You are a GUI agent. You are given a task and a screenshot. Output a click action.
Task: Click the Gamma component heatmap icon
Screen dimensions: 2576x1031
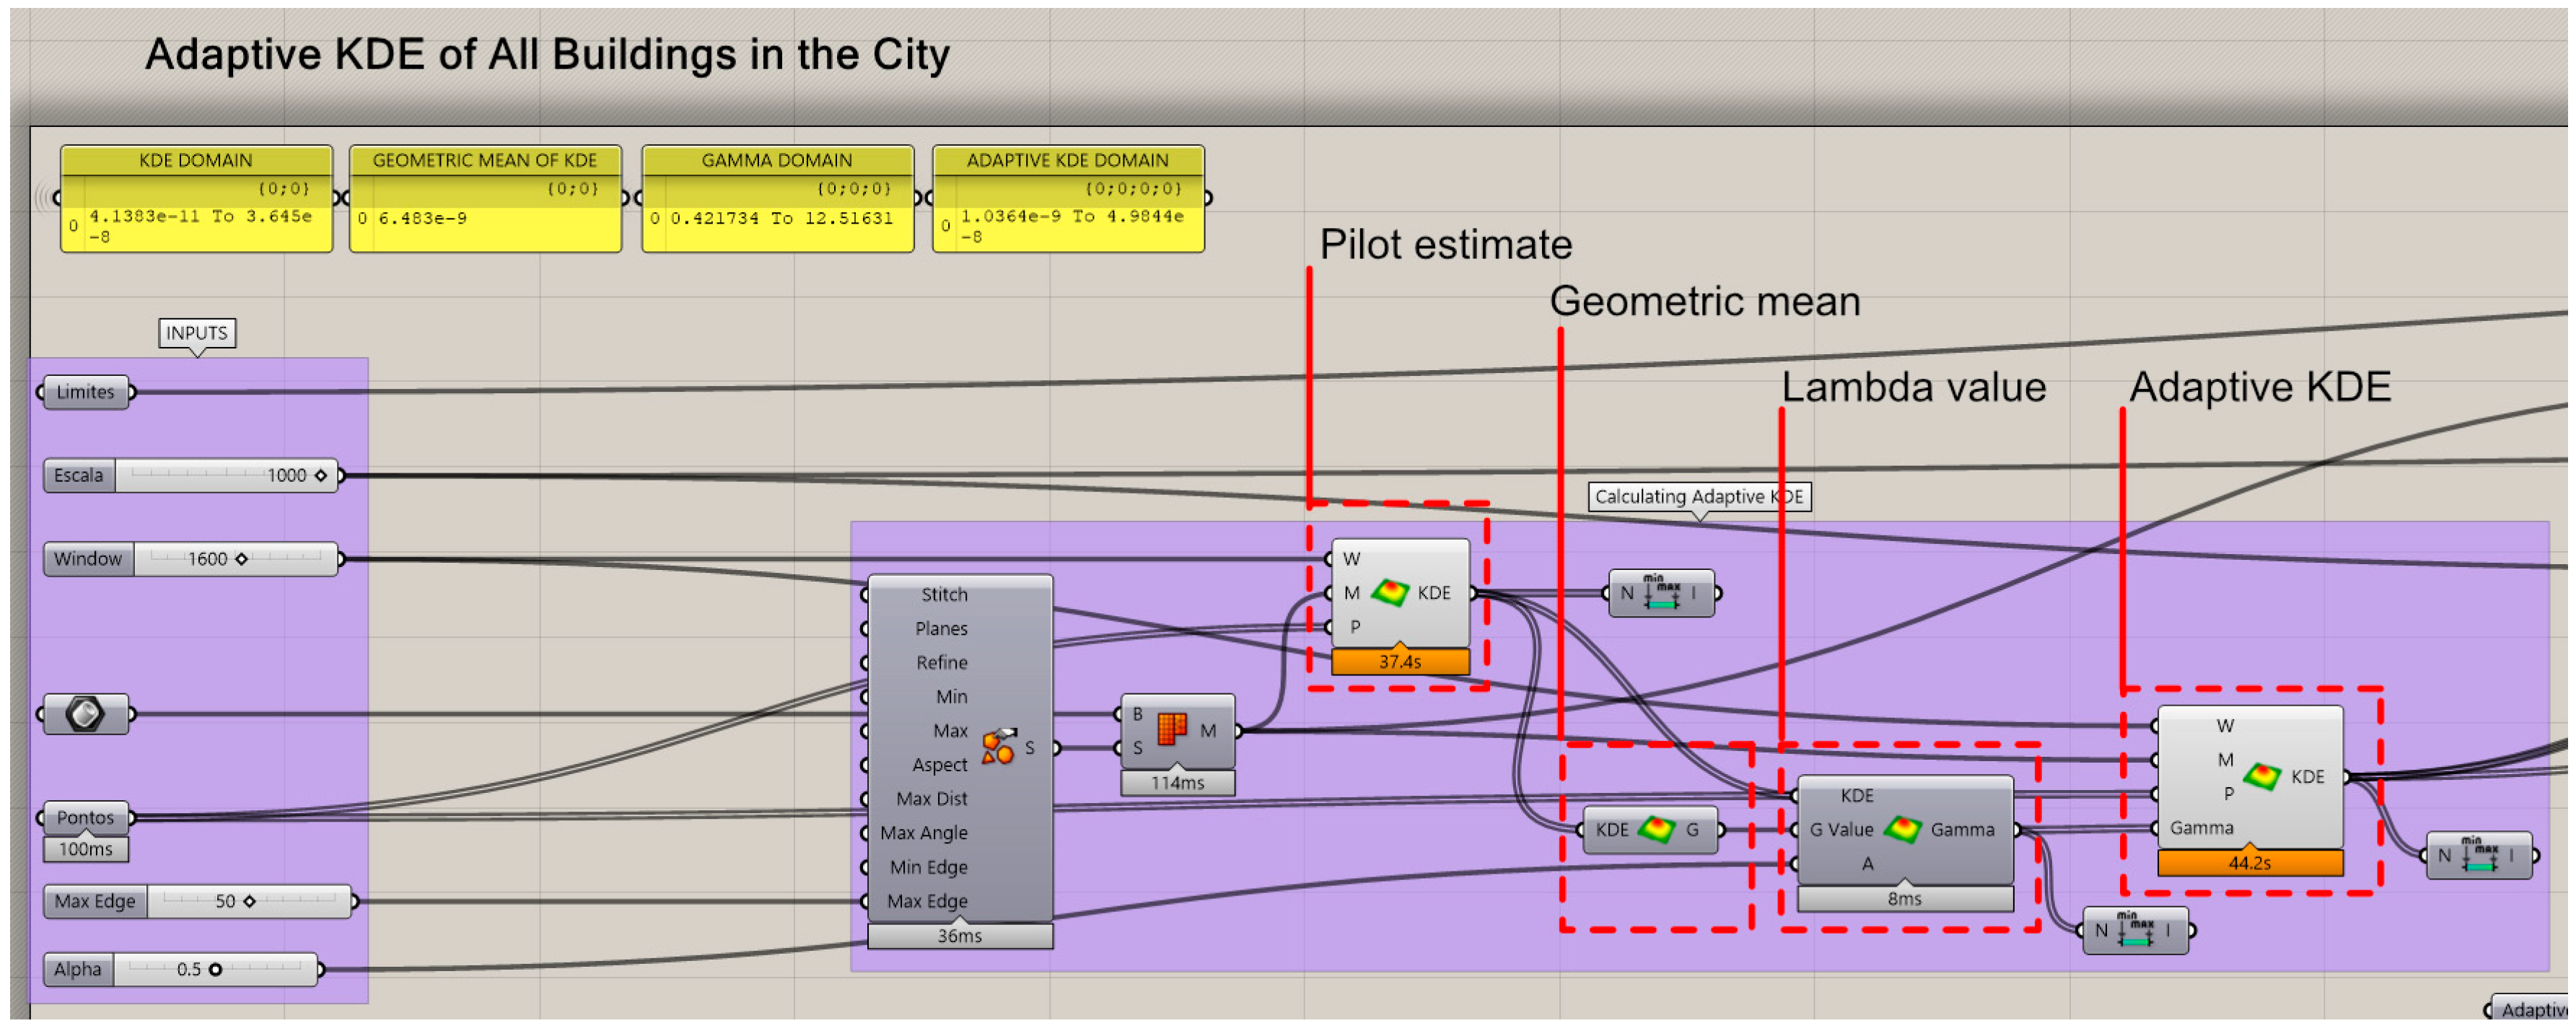click(1902, 830)
